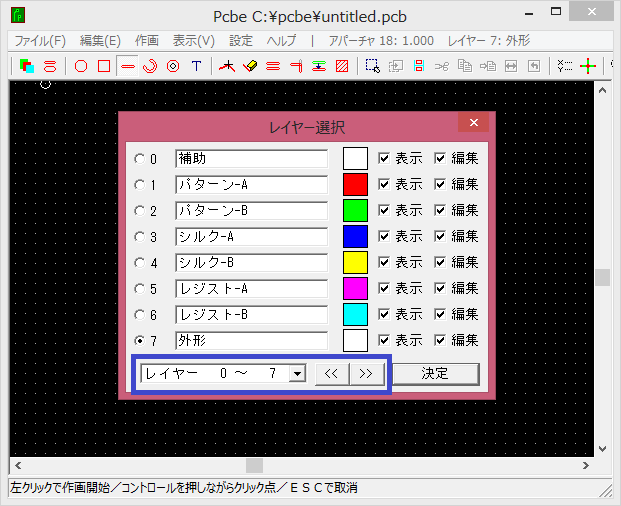Open the 表示(V) menu
Viewport: 621px width, 506px height.
[x=193, y=41]
